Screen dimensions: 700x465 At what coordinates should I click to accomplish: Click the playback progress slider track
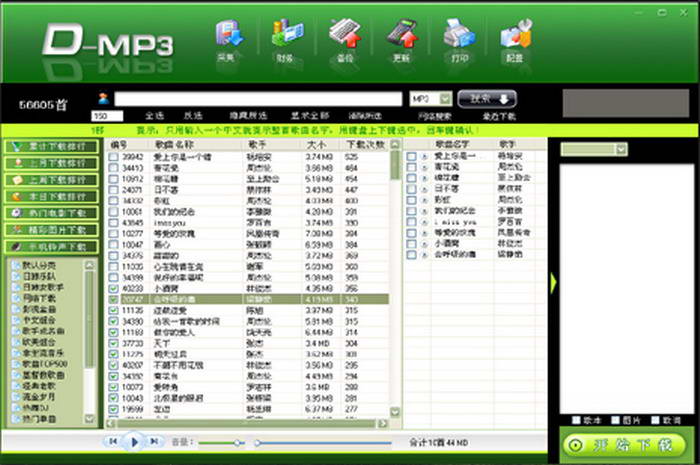click(x=325, y=443)
